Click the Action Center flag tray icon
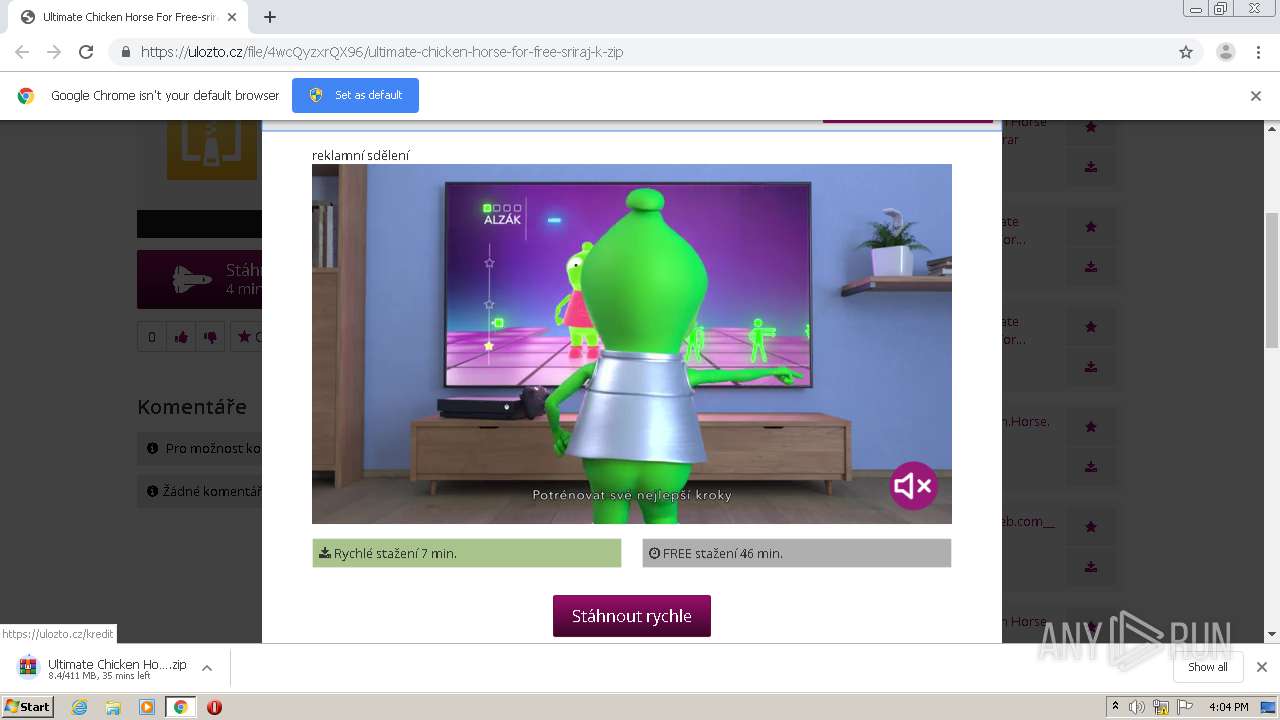1280x720 pixels. [x=1185, y=707]
